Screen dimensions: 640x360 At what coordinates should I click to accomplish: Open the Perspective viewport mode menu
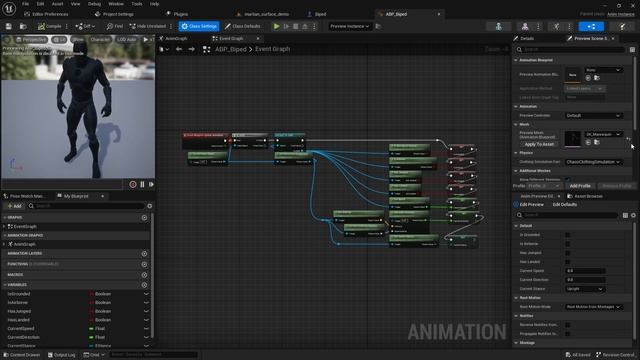coord(31,40)
